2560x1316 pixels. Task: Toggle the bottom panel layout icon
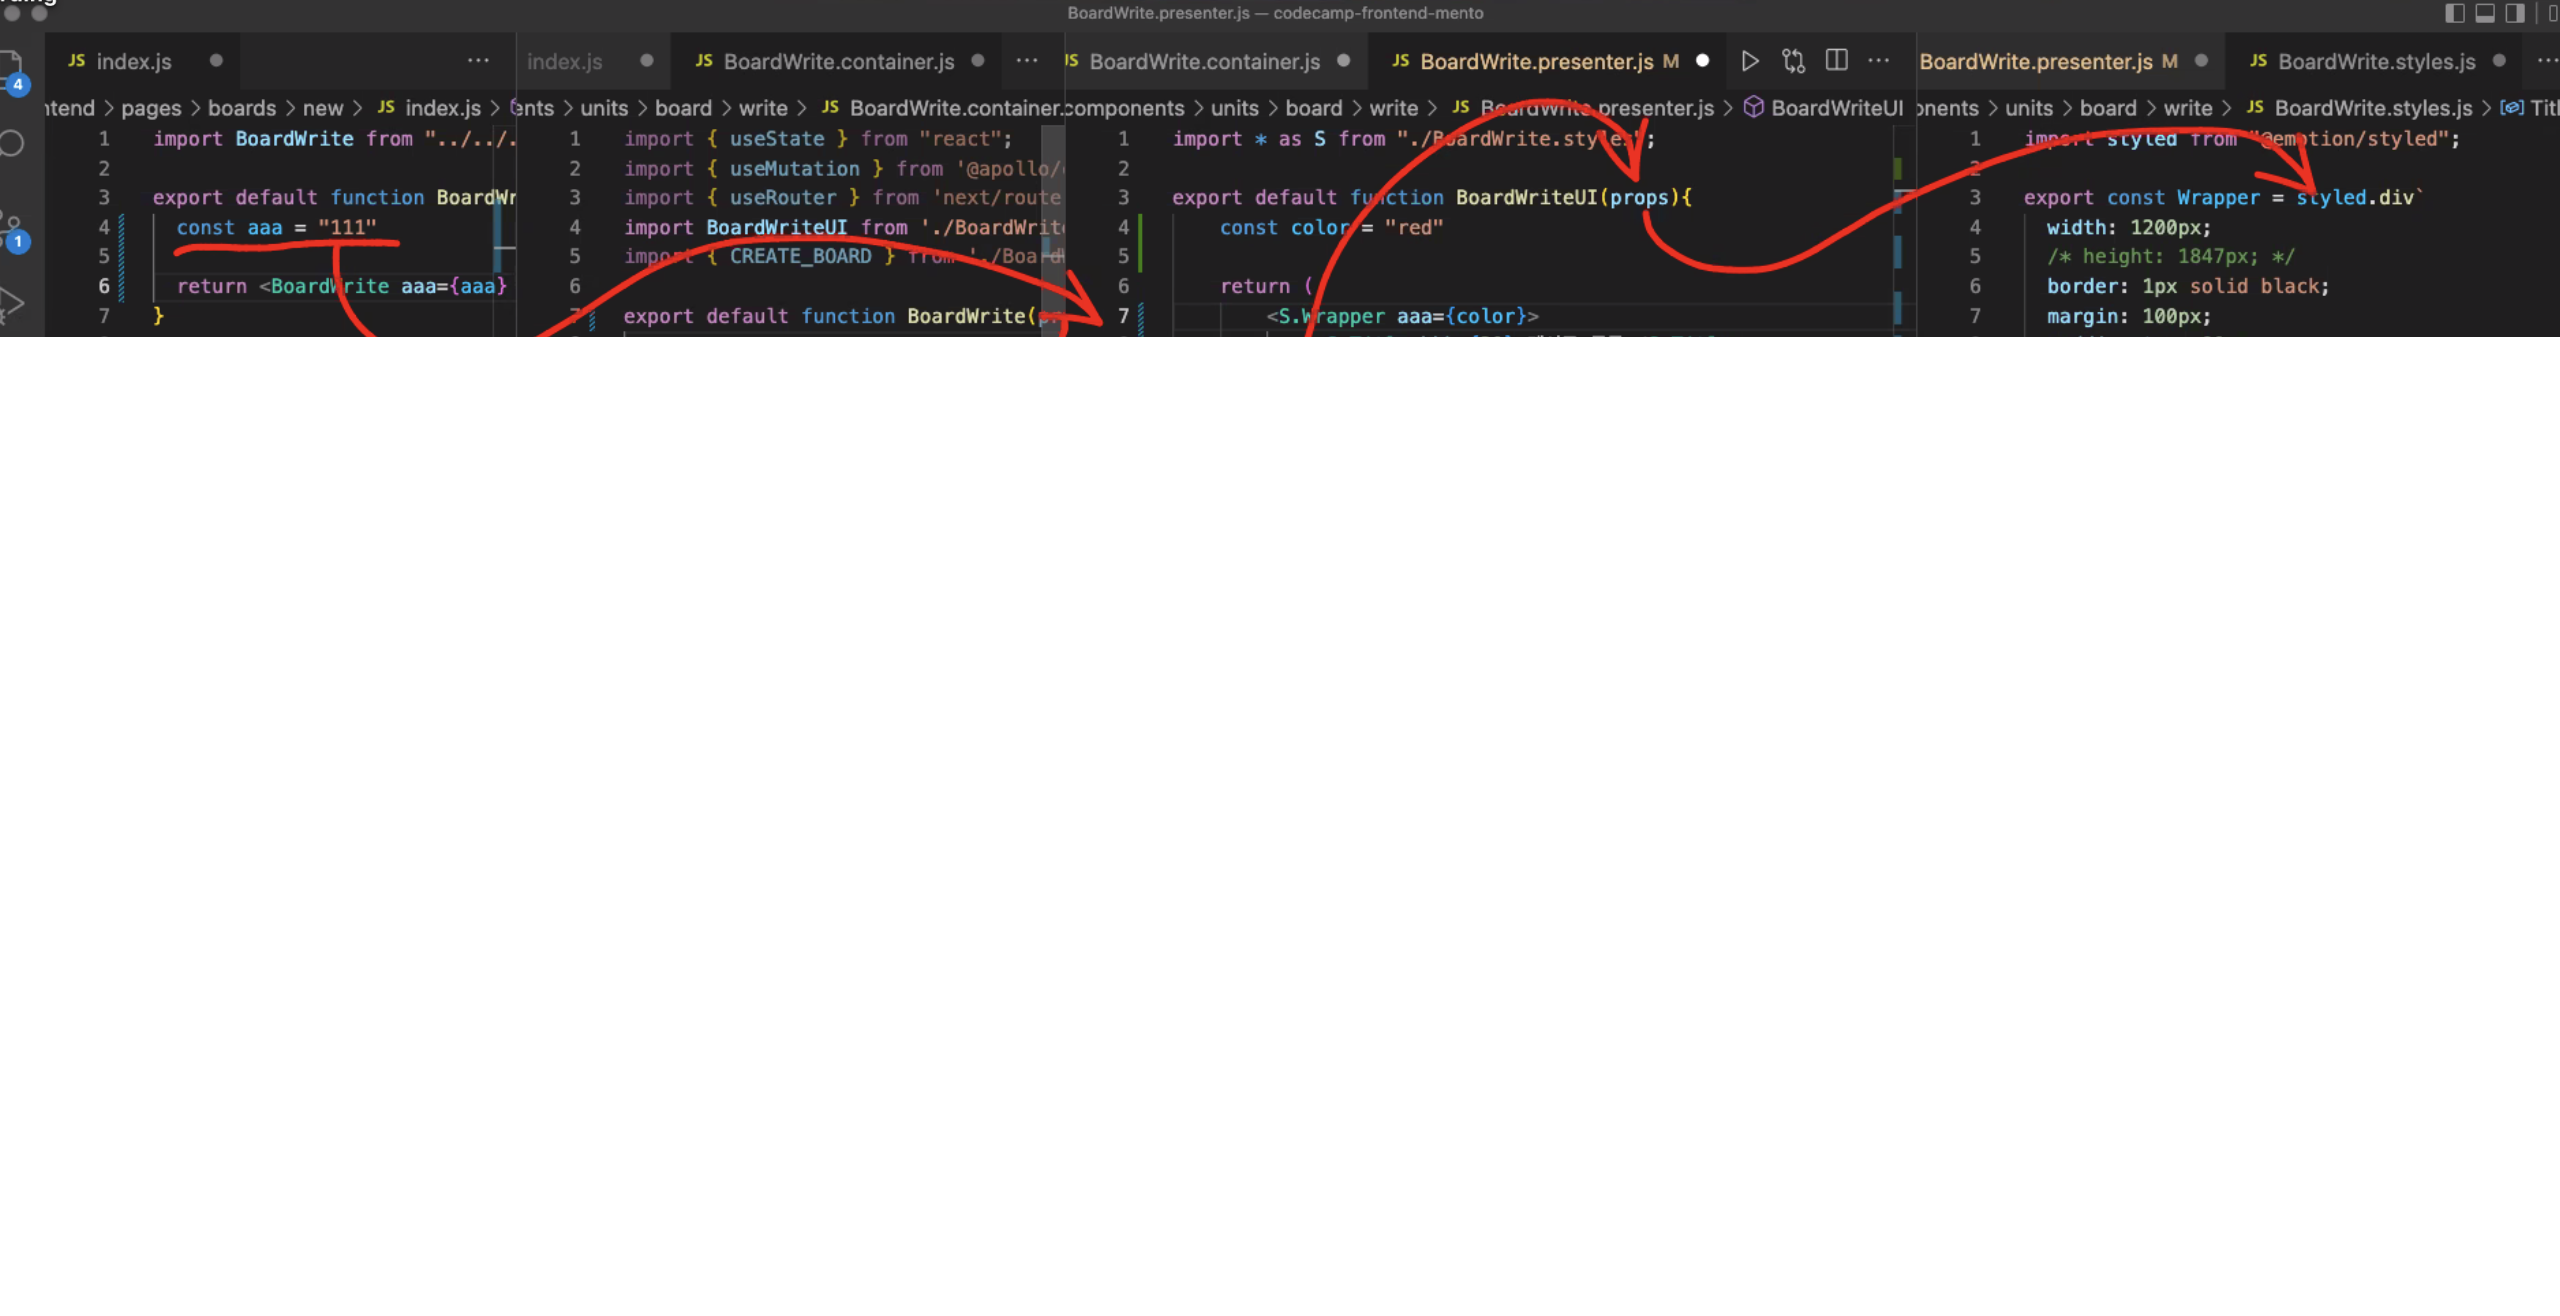coord(2485,13)
